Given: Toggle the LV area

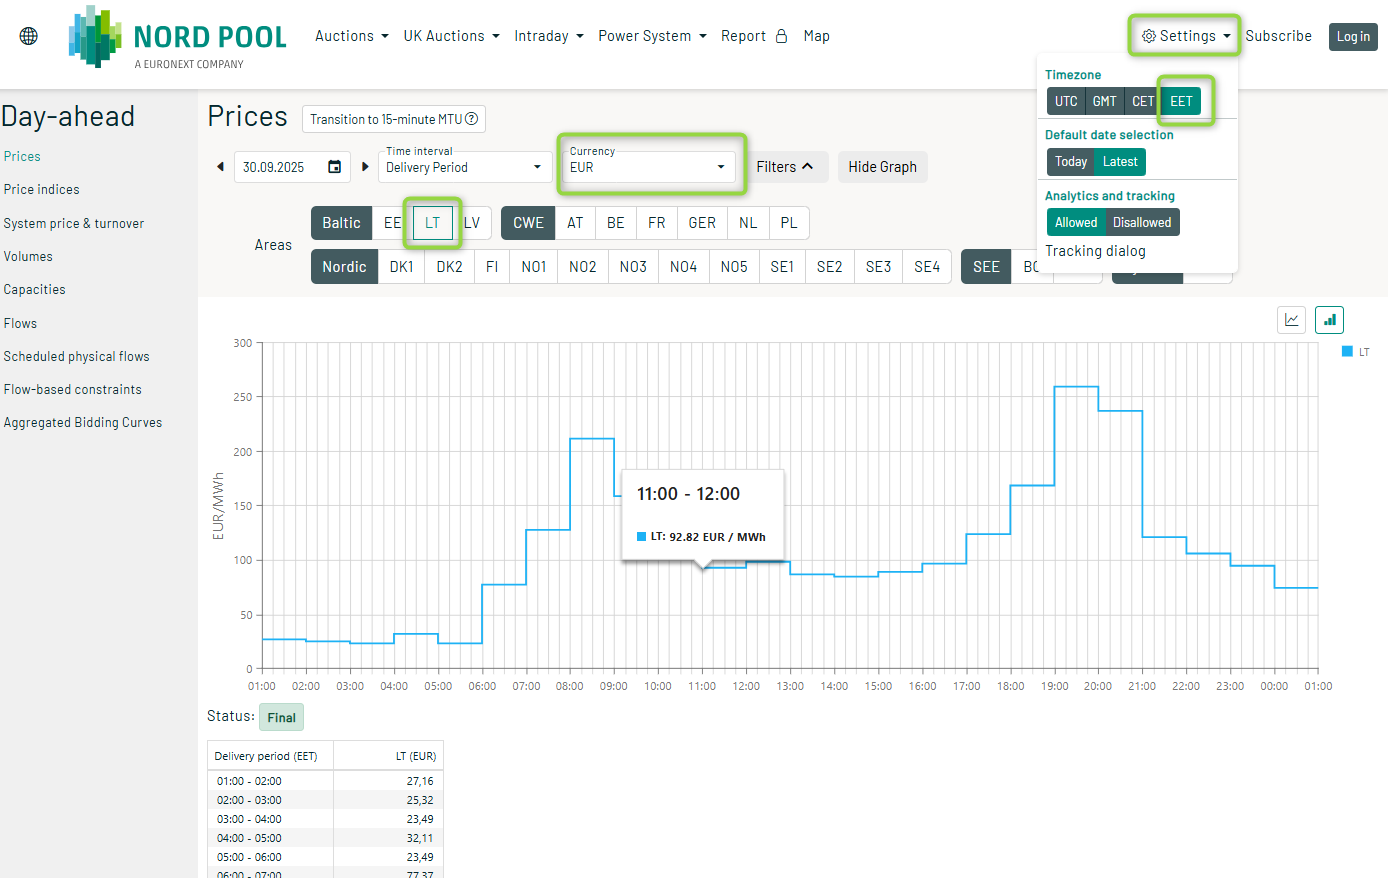Looking at the screenshot, I should (472, 223).
